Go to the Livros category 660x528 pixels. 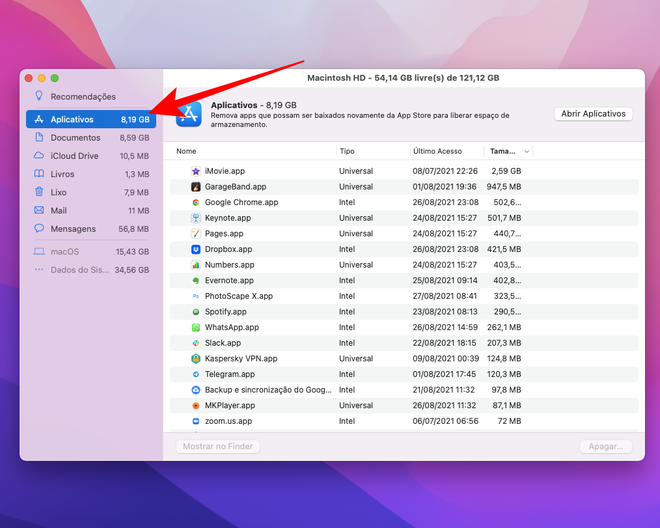pos(91,173)
